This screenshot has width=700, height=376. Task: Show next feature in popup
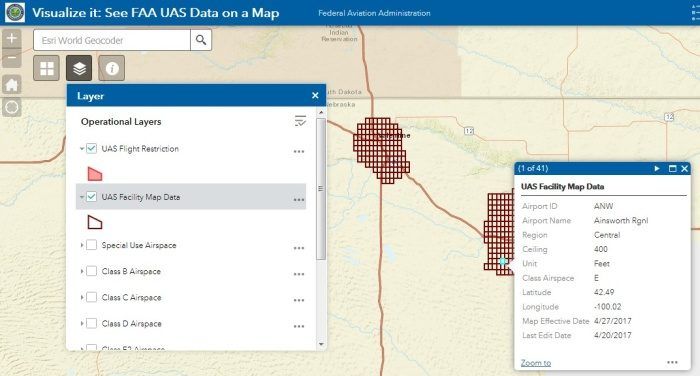click(657, 168)
